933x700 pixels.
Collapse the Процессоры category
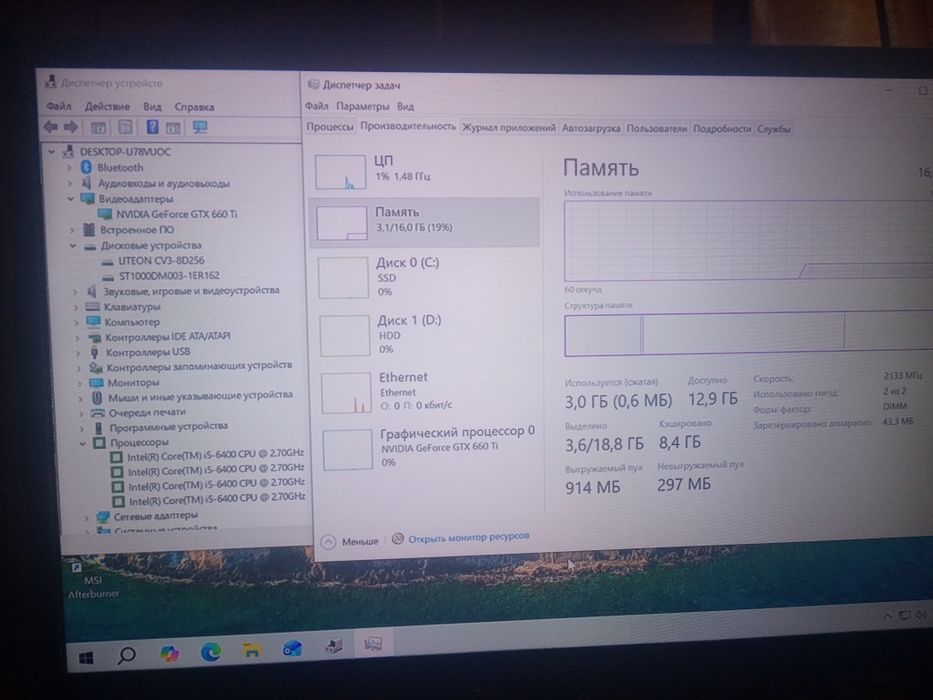[x=83, y=443]
